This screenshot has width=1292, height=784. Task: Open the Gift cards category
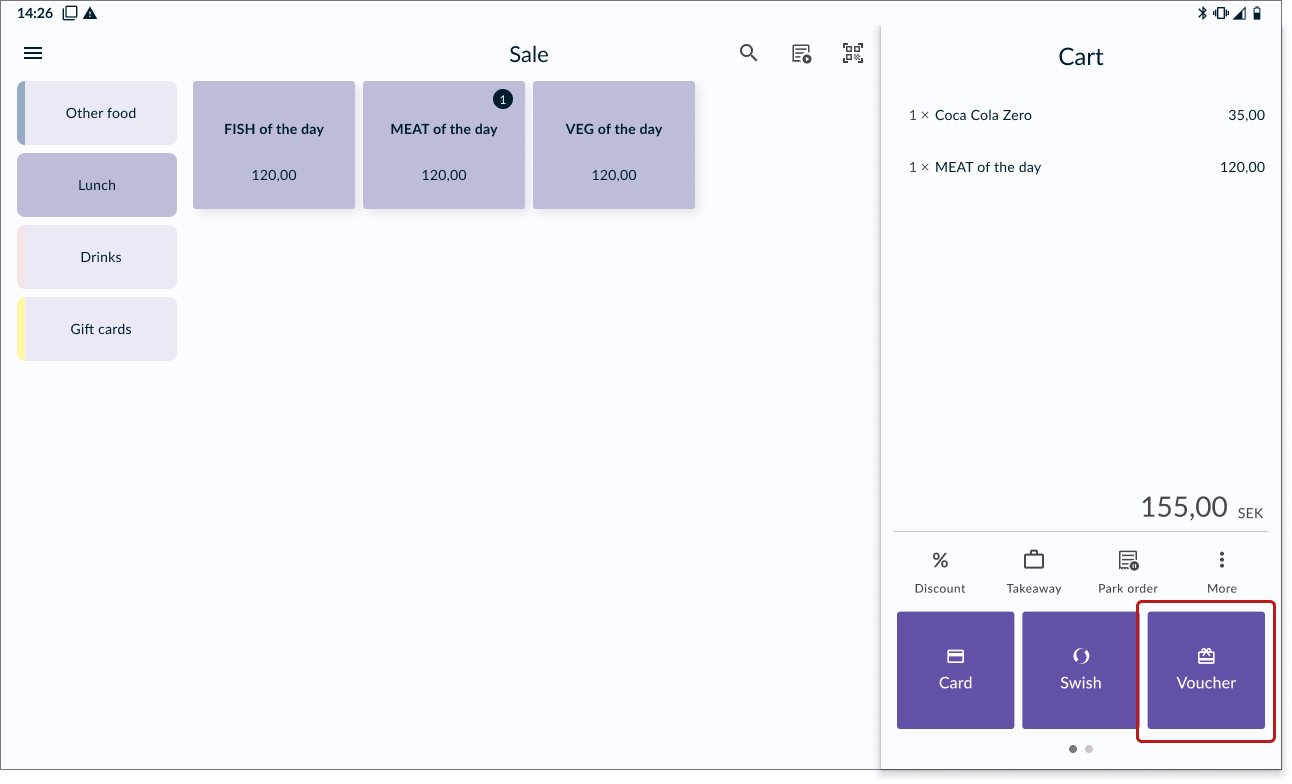98,329
